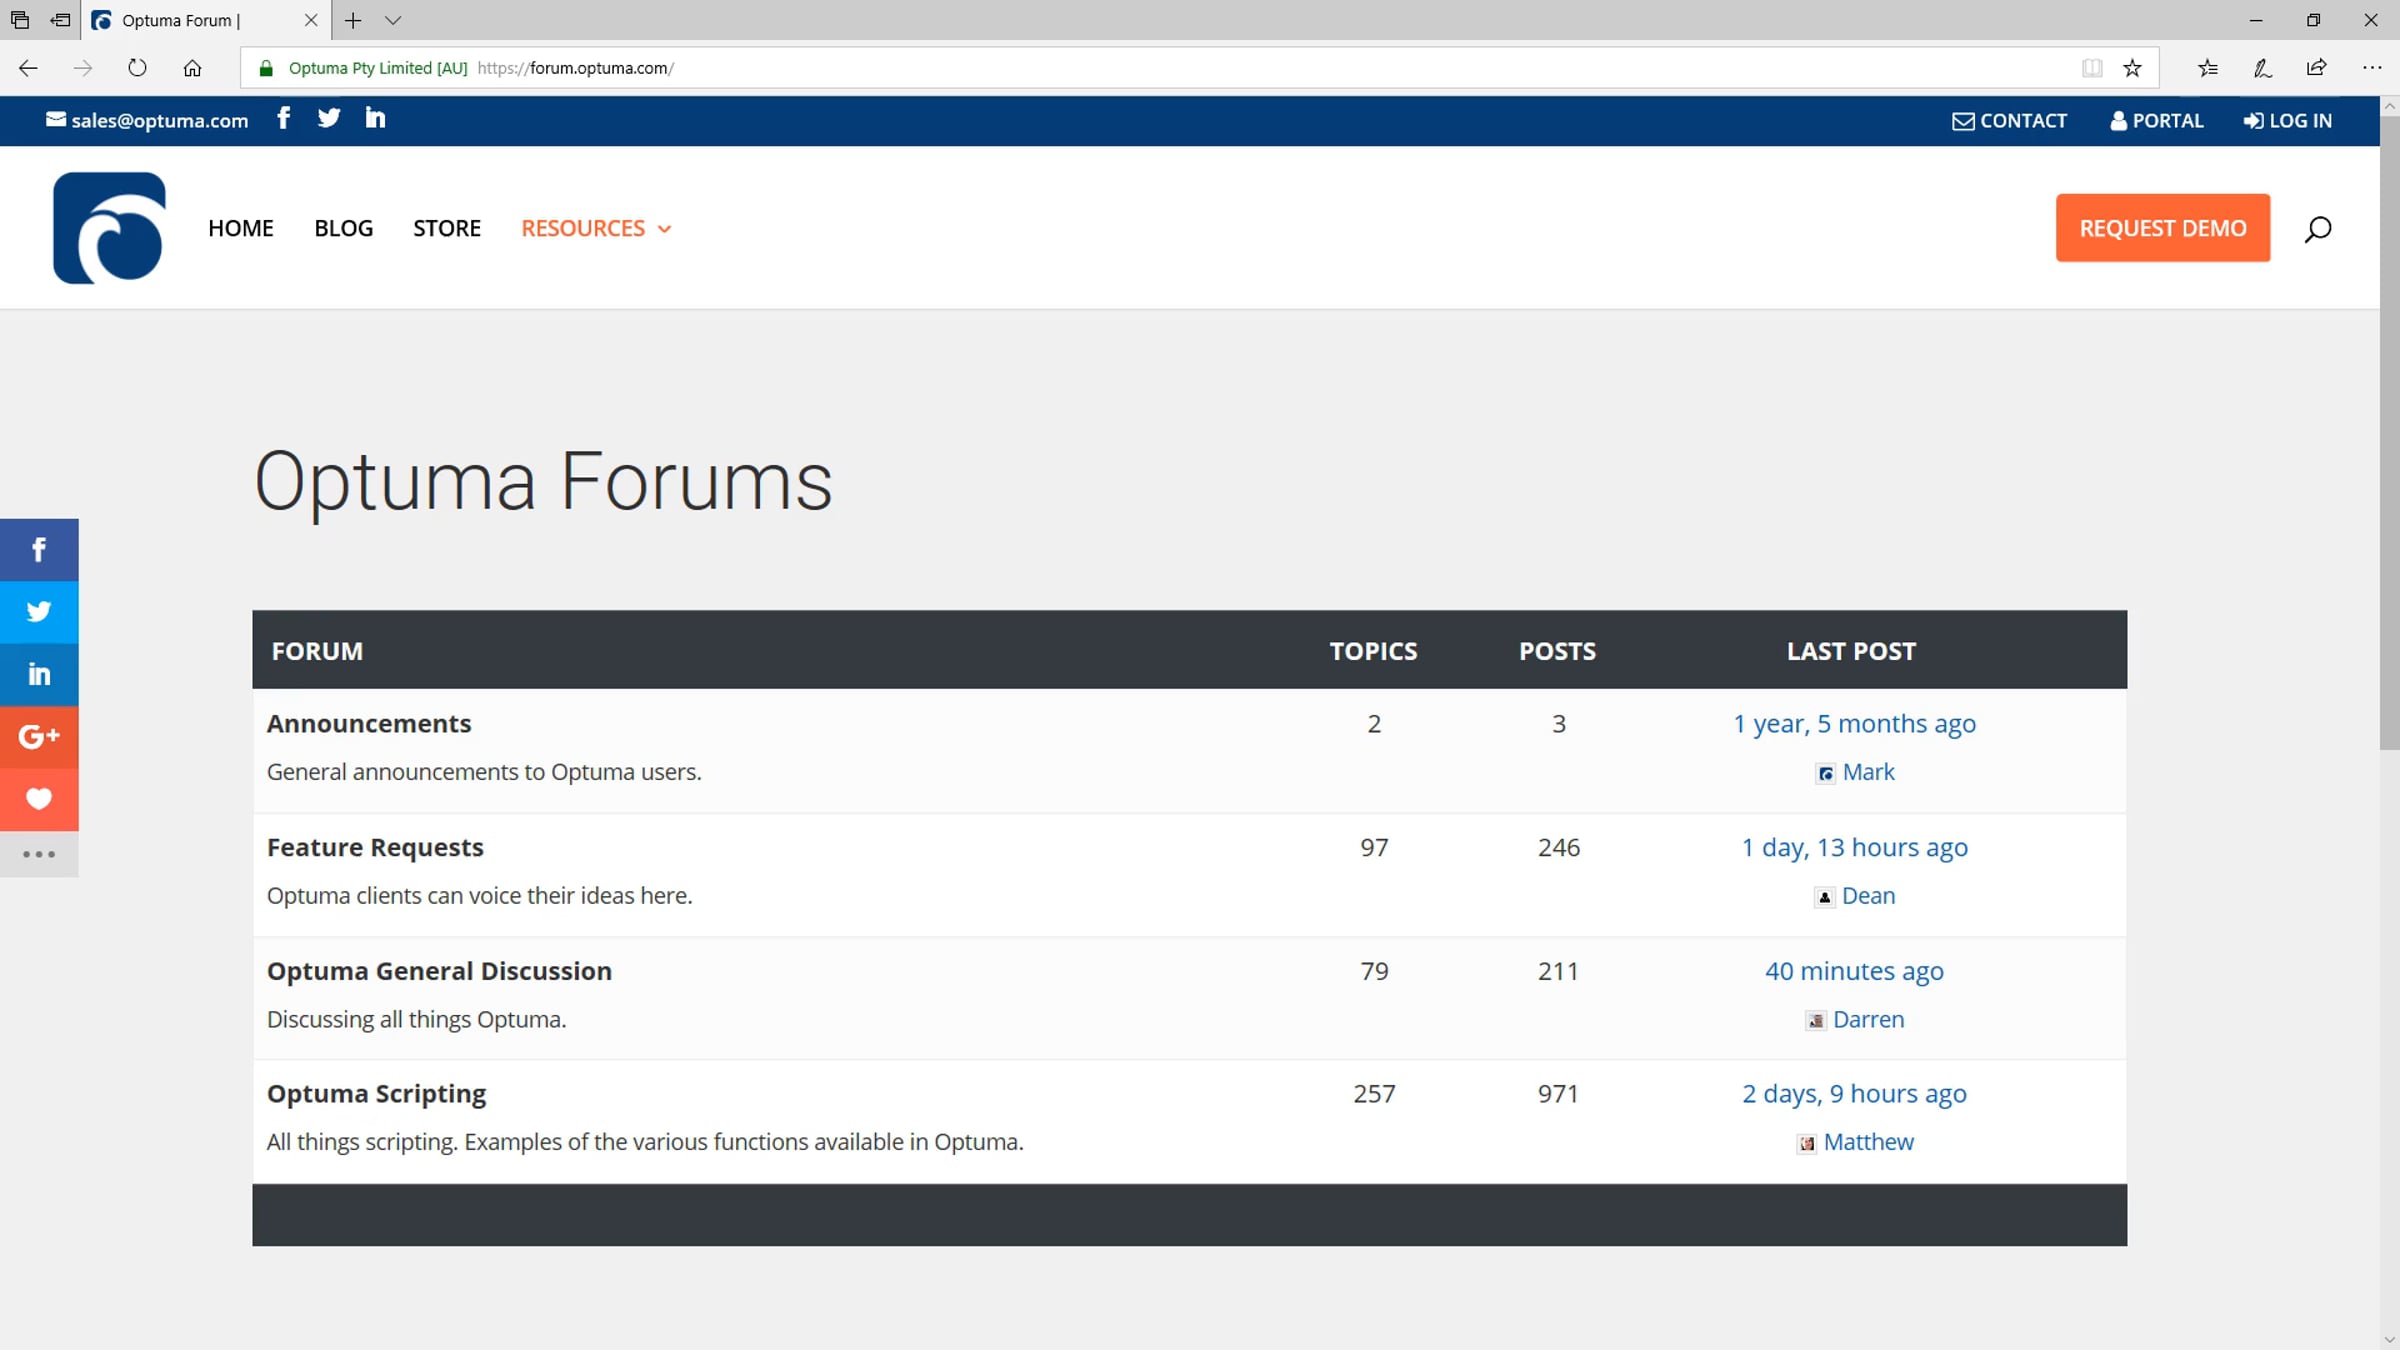The height and width of the screenshot is (1350, 2400).
Task: Share on LinkedIn using sidebar button
Action: point(39,674)
